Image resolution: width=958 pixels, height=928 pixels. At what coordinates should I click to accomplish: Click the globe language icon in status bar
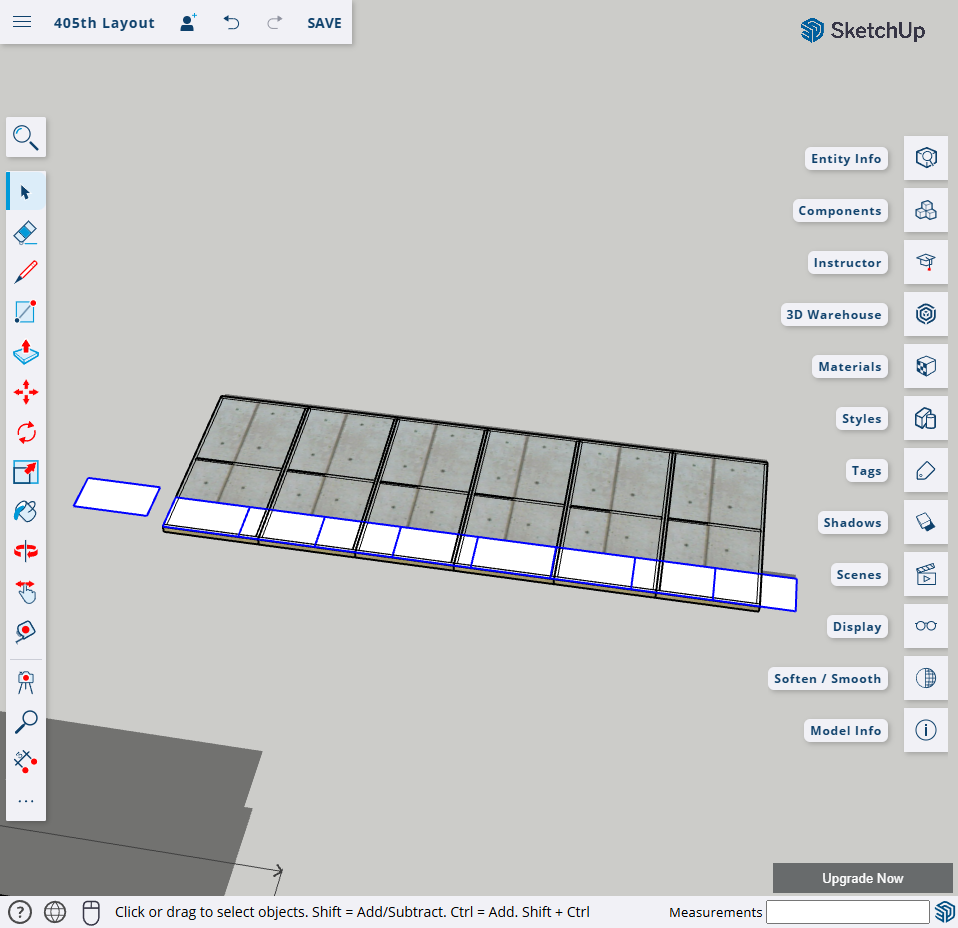[x=55, y=912]
